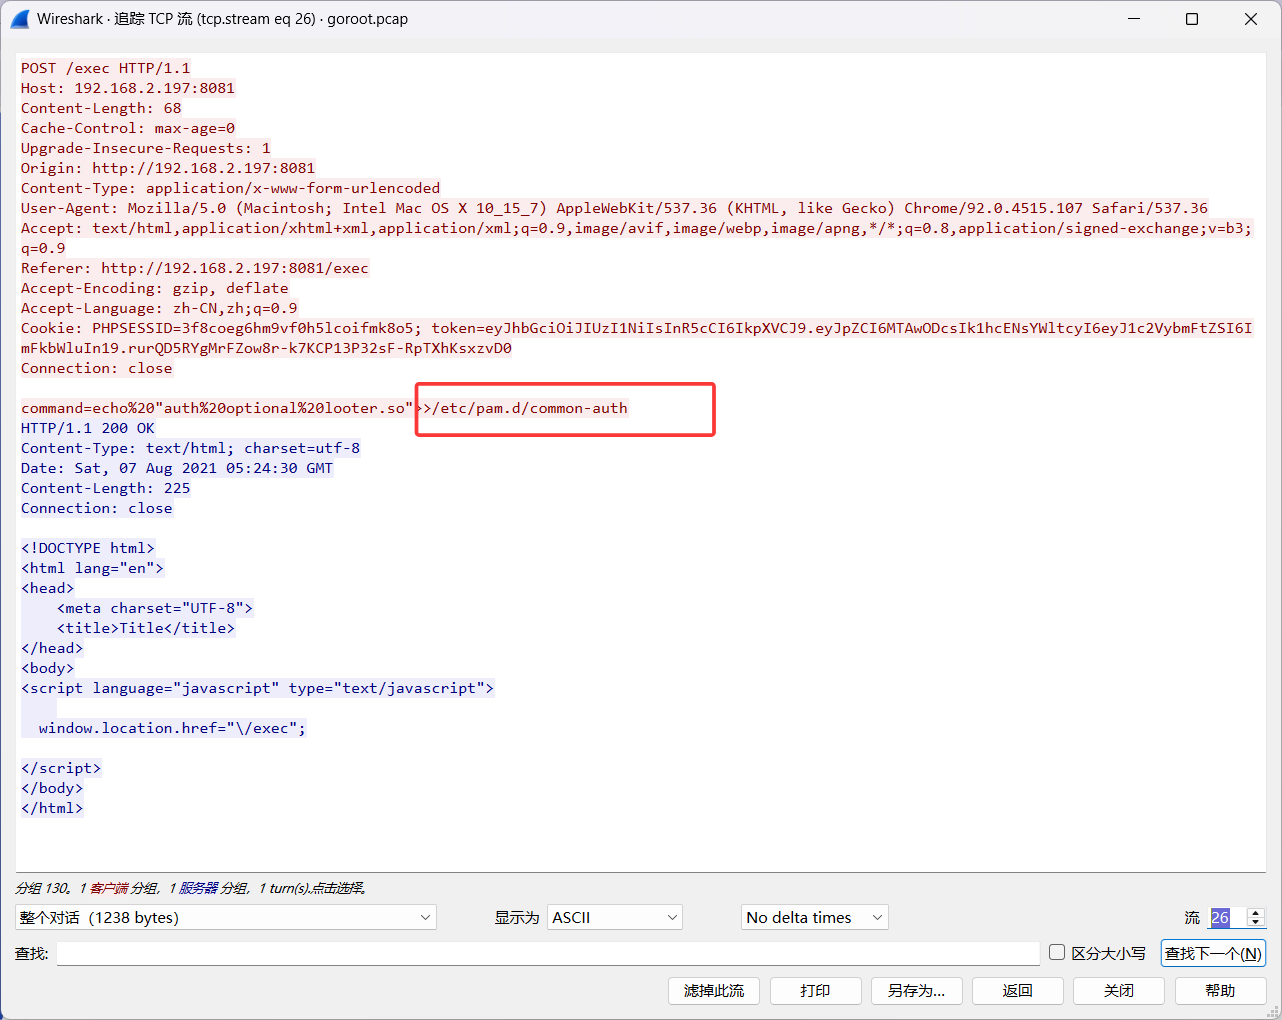Open the 显示为 ASCII format dropdown
Screen dimensions: 1282x1020
tap(615, 917)
